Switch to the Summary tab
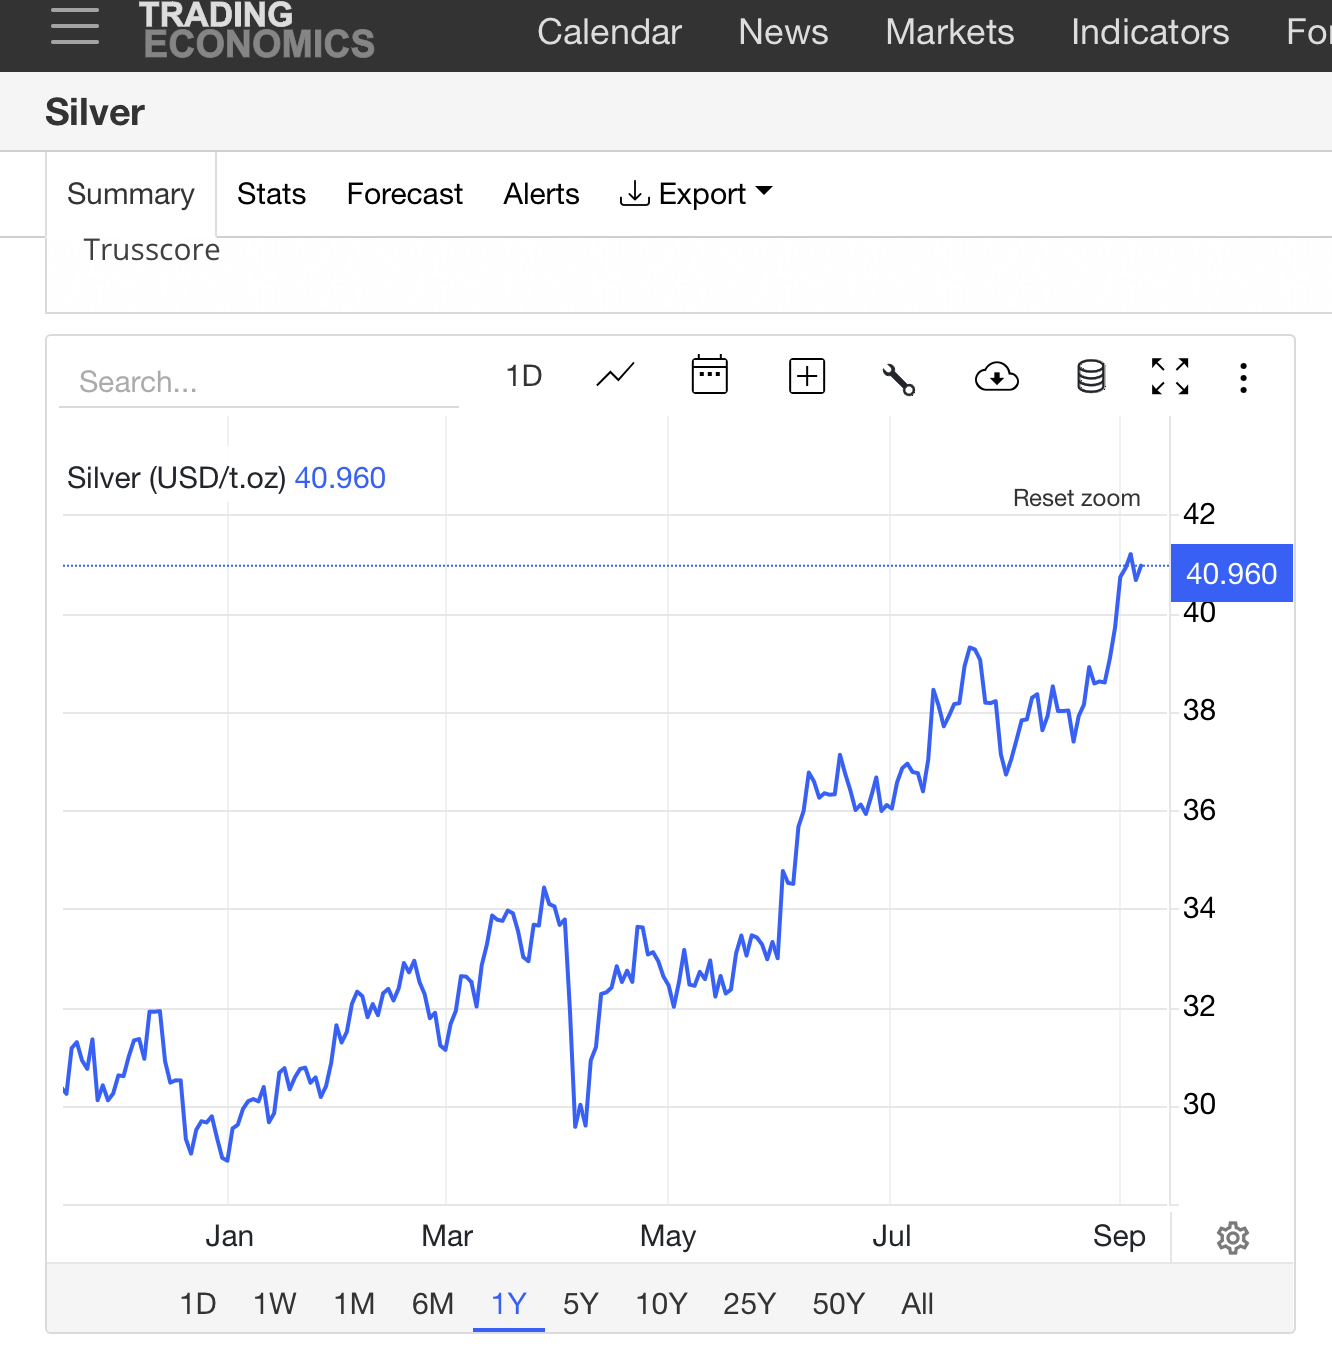Image resolution: width=1332 pixels, height=1362 pixels. pyautogui.click(x=131, y=194)
